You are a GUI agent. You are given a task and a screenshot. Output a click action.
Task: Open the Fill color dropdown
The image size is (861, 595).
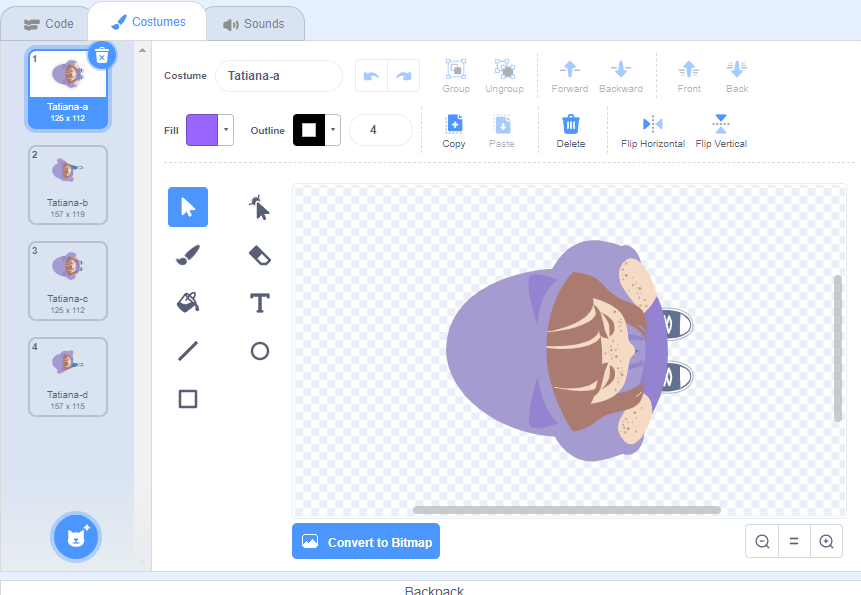coord(226,130)
